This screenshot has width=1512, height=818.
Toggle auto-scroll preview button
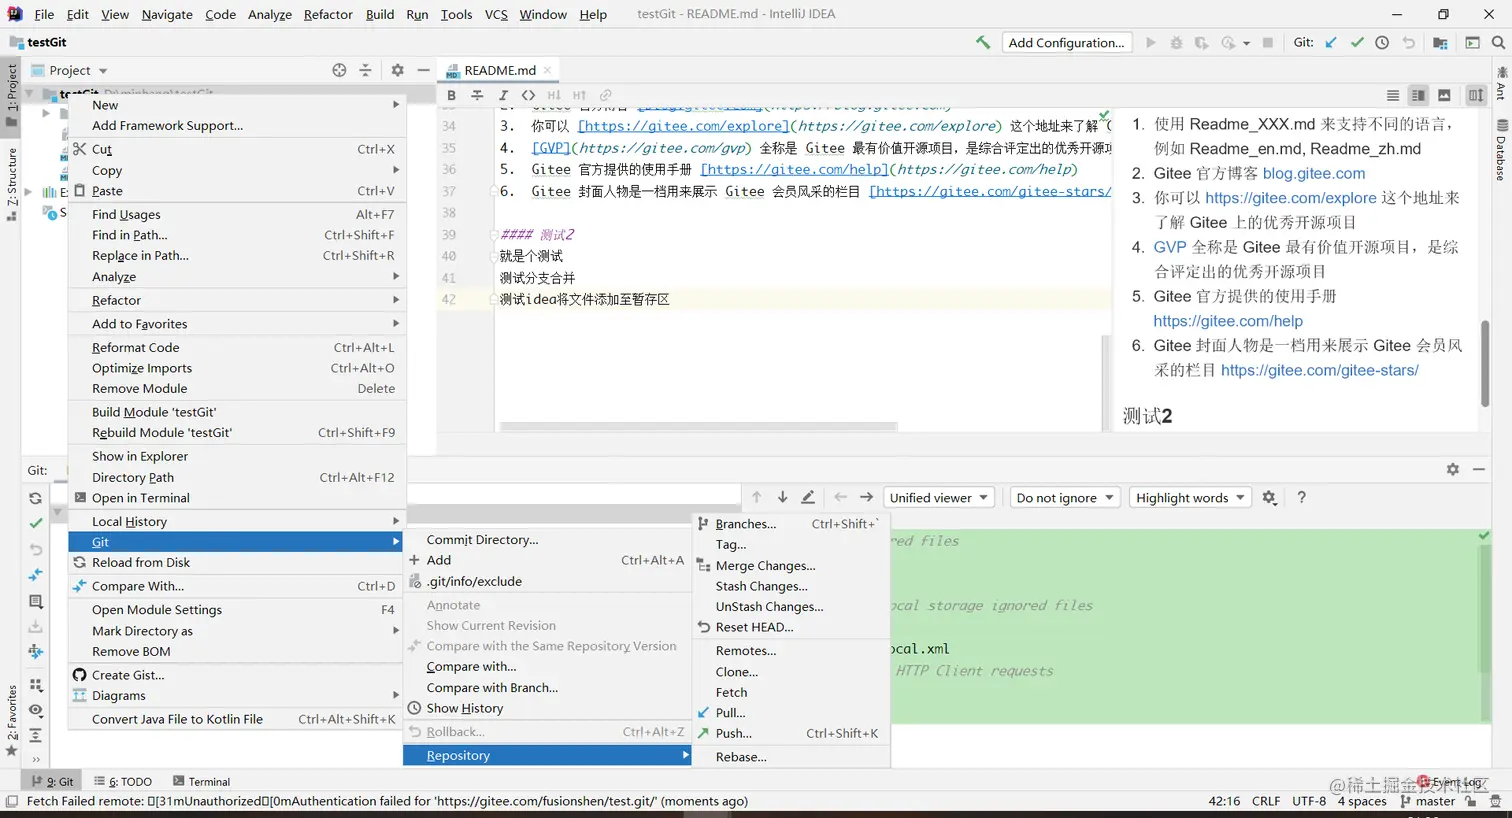[1476, 95]
